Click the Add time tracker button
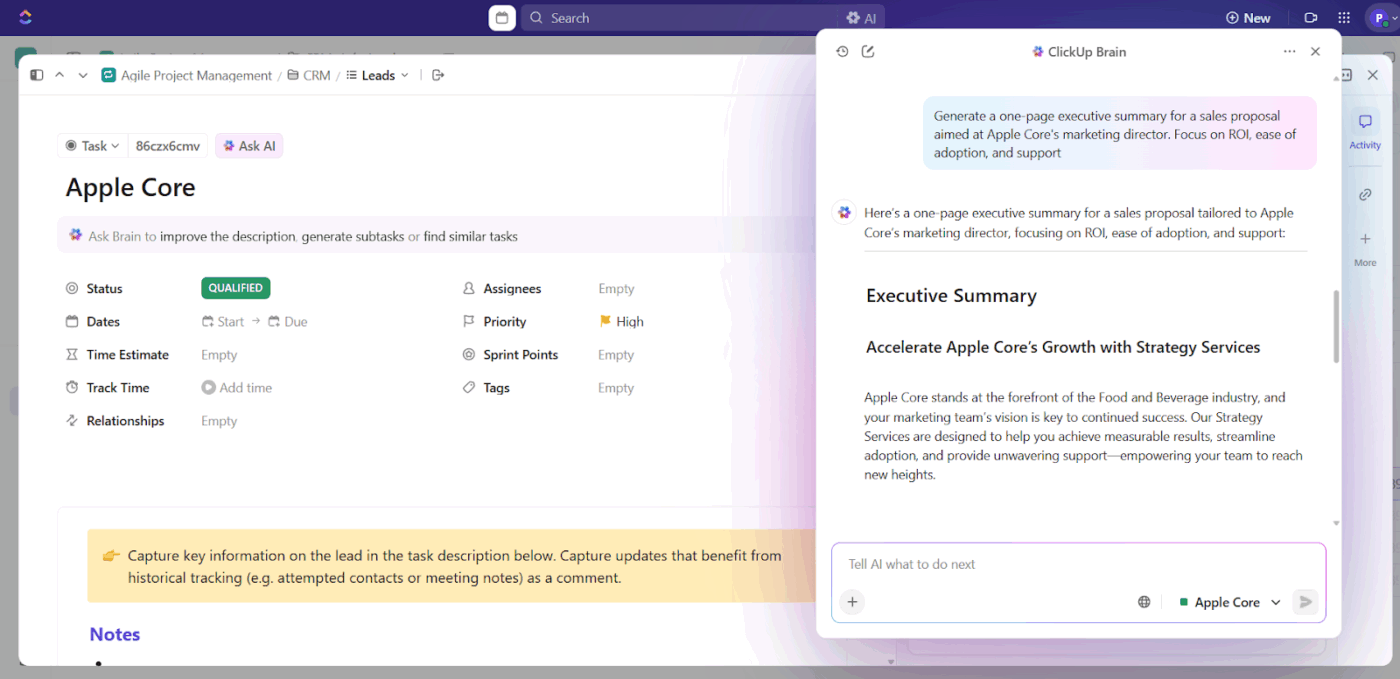1400x679 pixels. tap(237, 388)
